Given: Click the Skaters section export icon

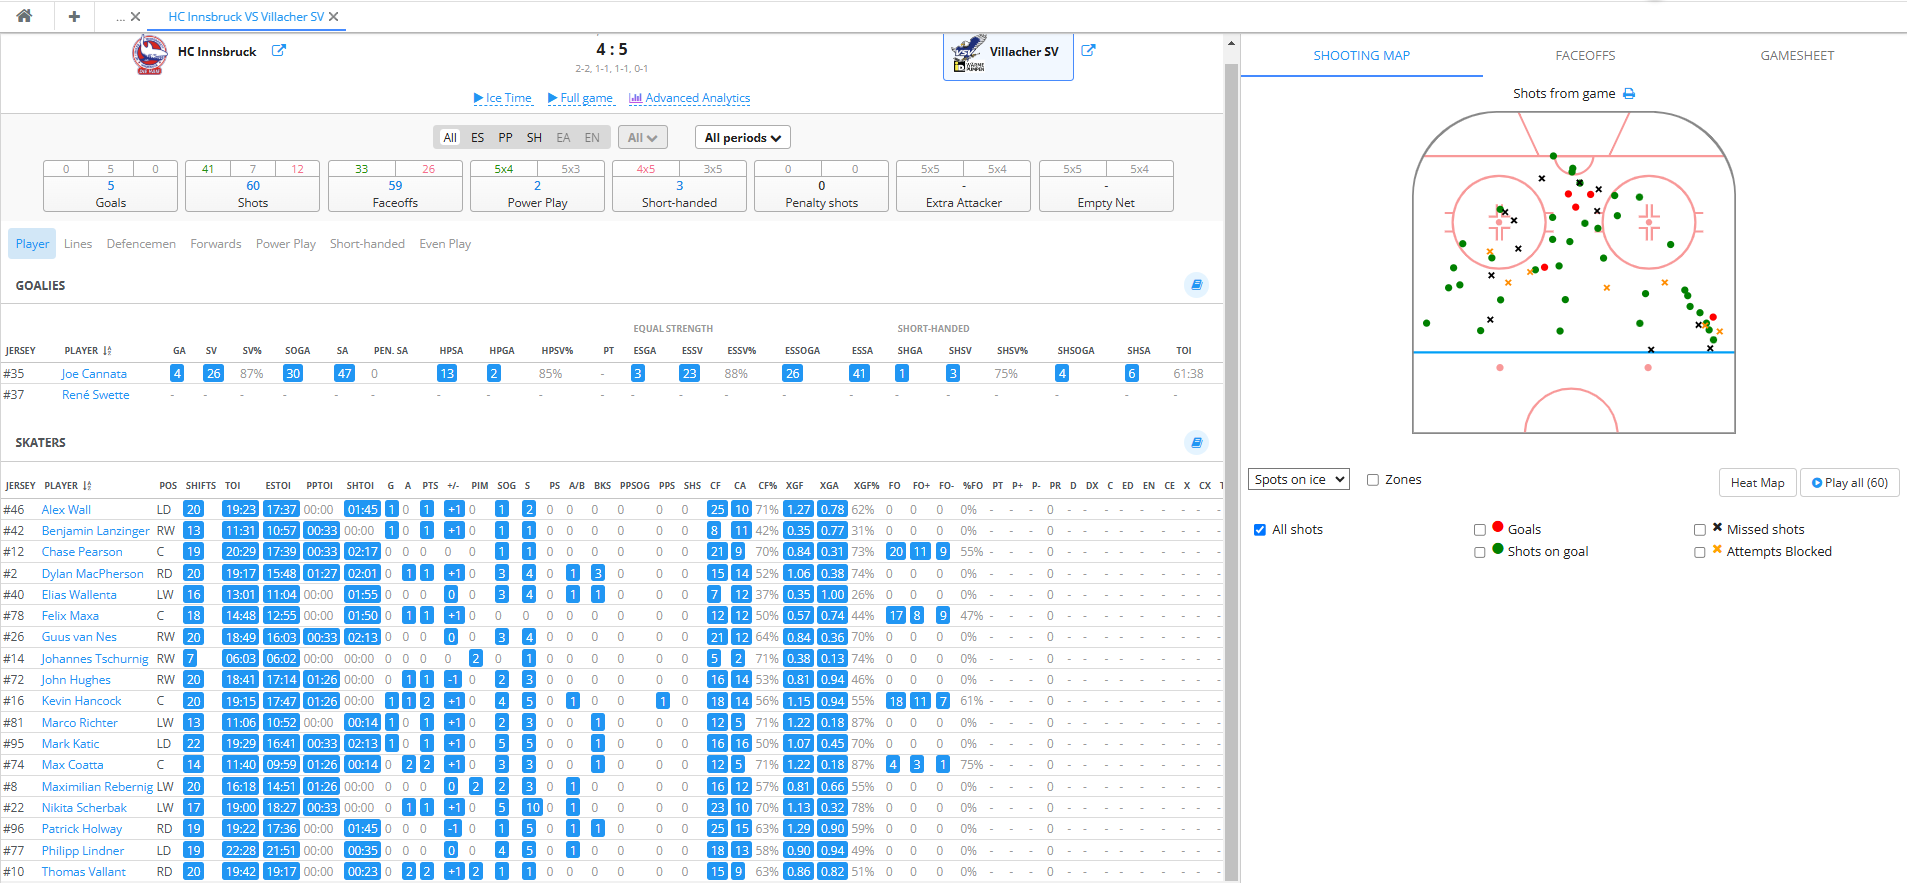Looking at the screenshot, I should click(1196, 442).
